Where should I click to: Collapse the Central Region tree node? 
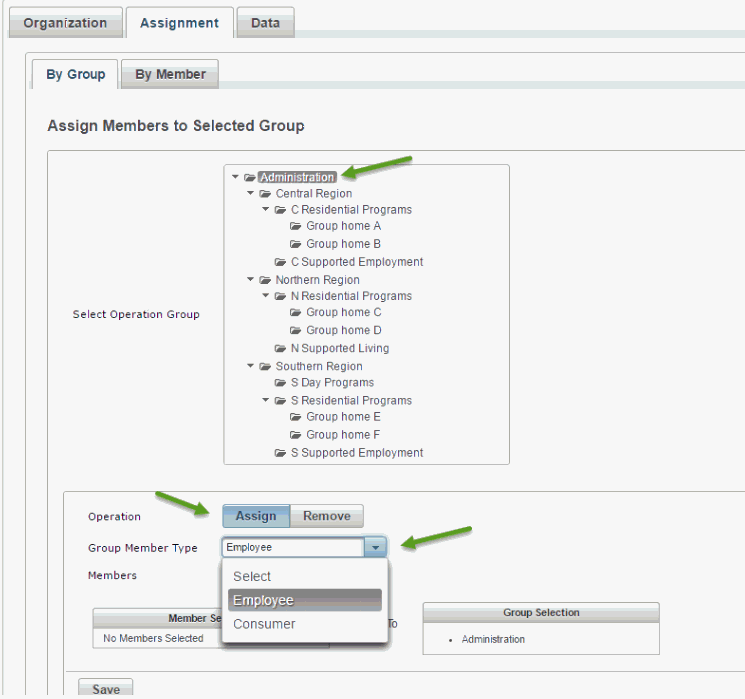(251, 193)
